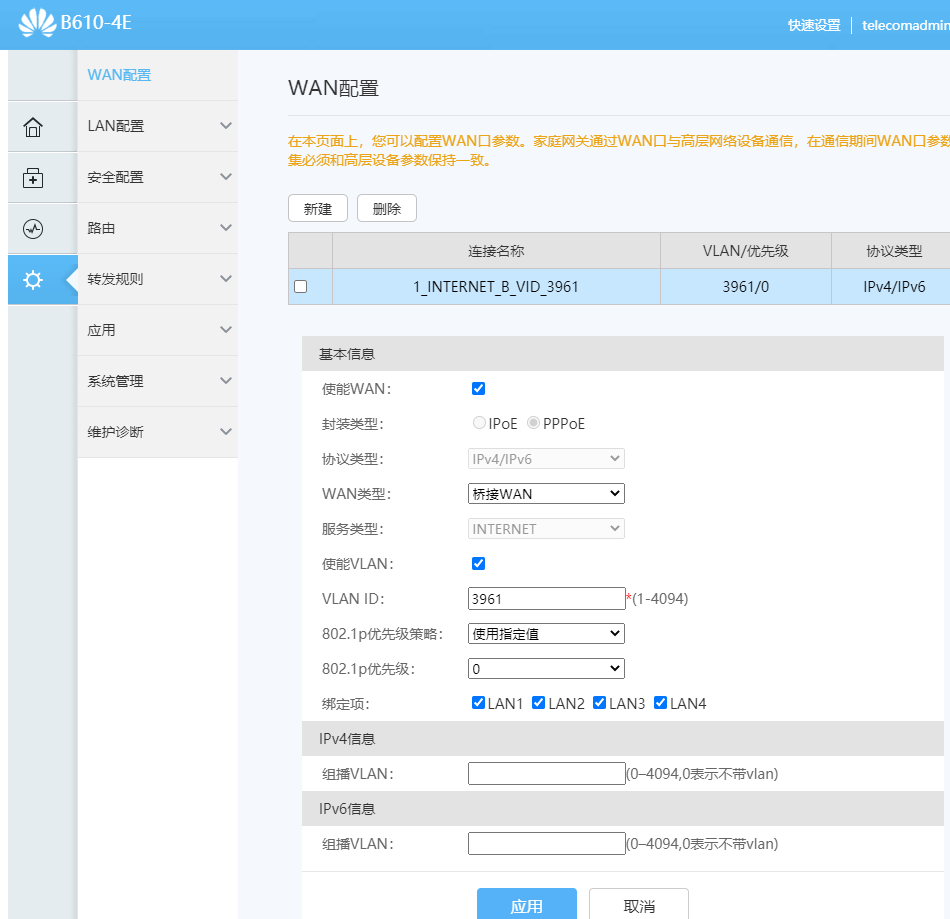The image size is (950, 919).
Task: Click the 新建 button
Action: click(317, 208)
